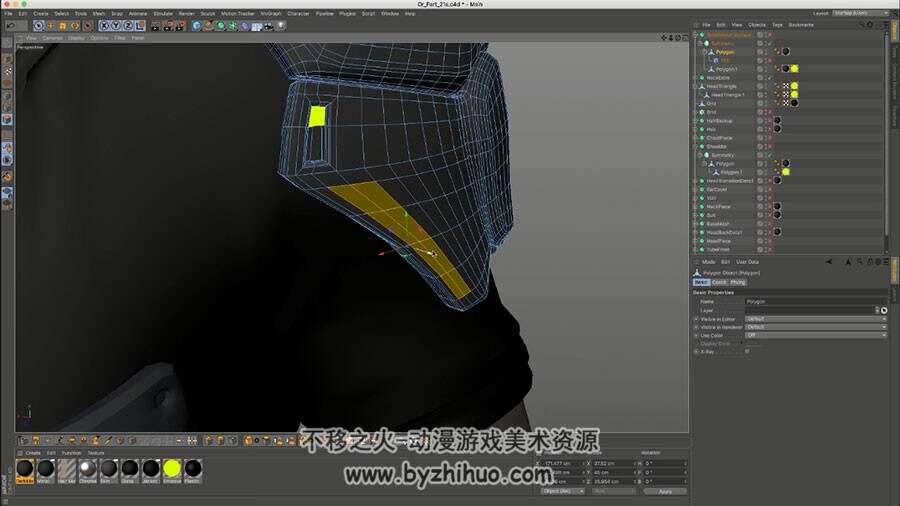Open the viewport Display menu
Image resolution: width=900 pixels, height=506 pixels.
click(76, 38)
